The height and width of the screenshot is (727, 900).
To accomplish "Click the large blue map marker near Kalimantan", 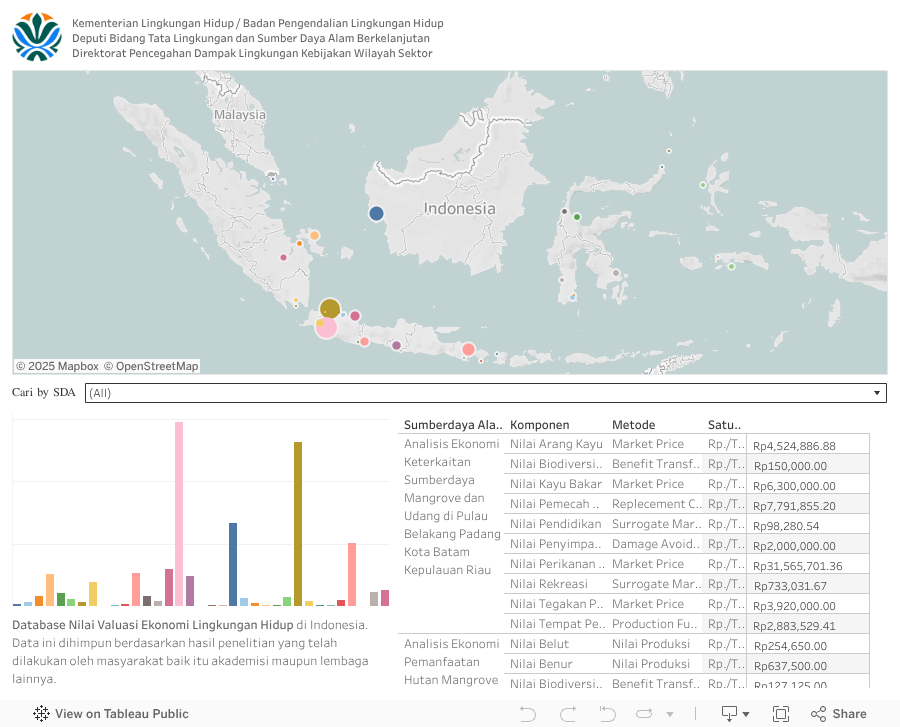I will pyautogui.click(x=376, y=213).
